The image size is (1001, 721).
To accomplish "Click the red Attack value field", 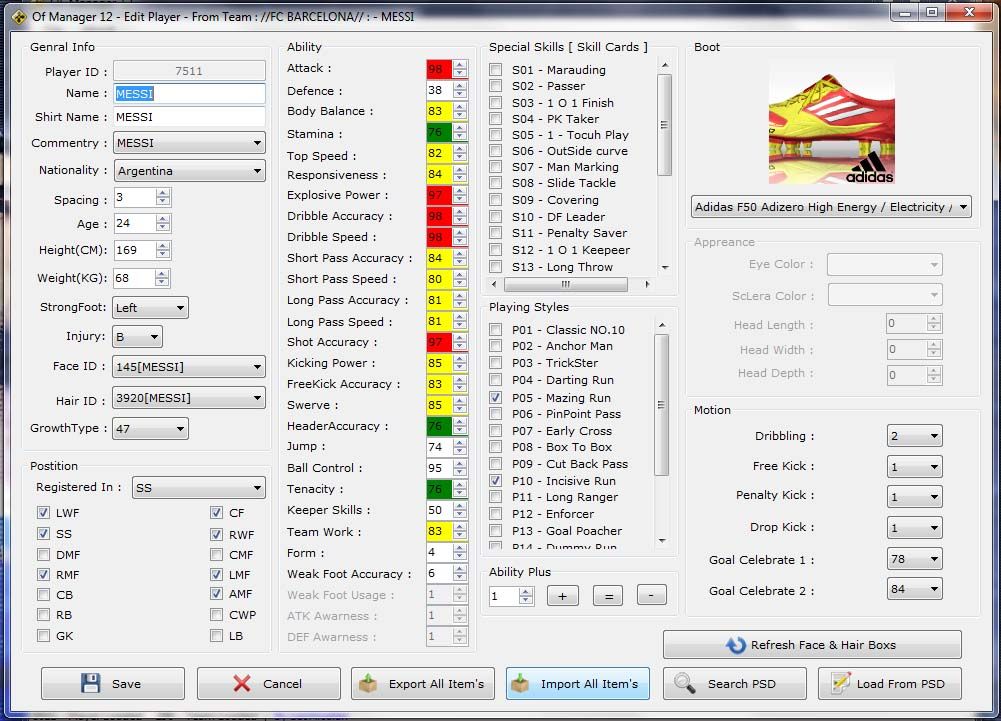I will pos(438,69).
